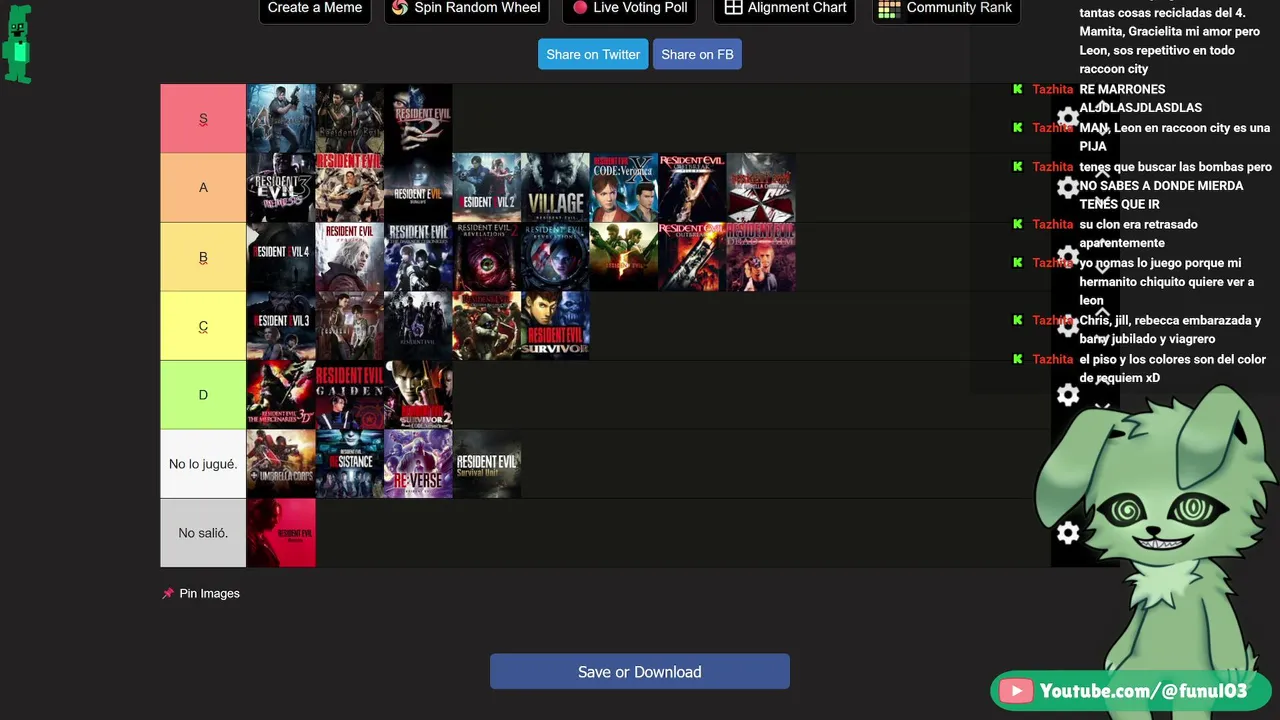The height and width of the screenshot is (720, 1280).
Task: Share the tier list on Twitter
Action: (593, 55)
